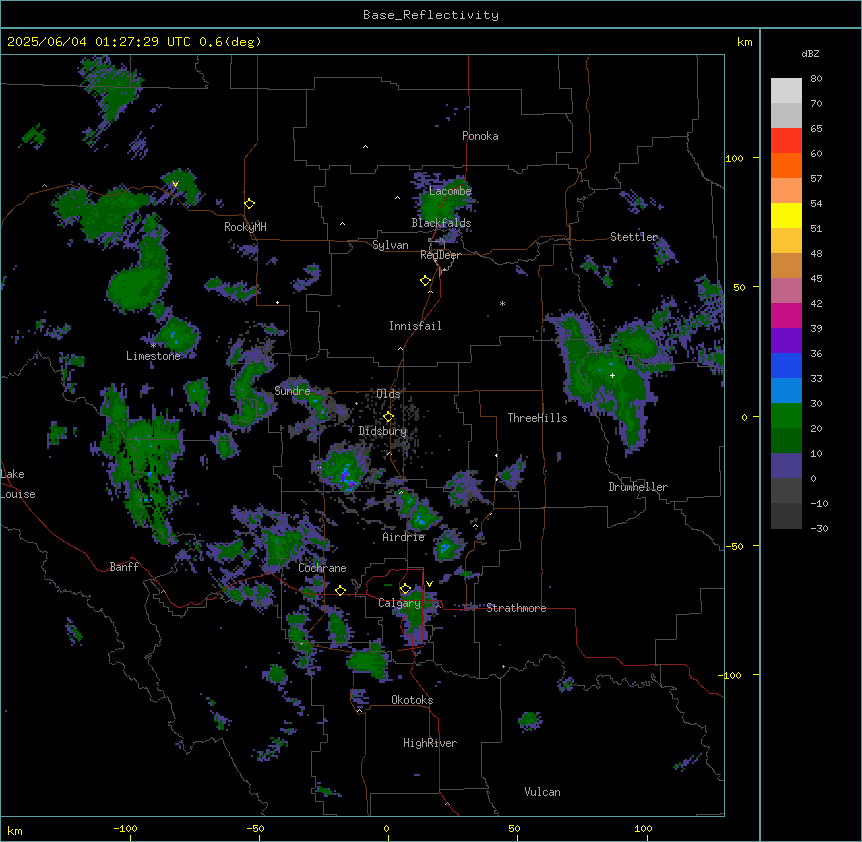Select the Sylvan label
The height and width of the screenshot is (842, 862).
tap(390, 245)
